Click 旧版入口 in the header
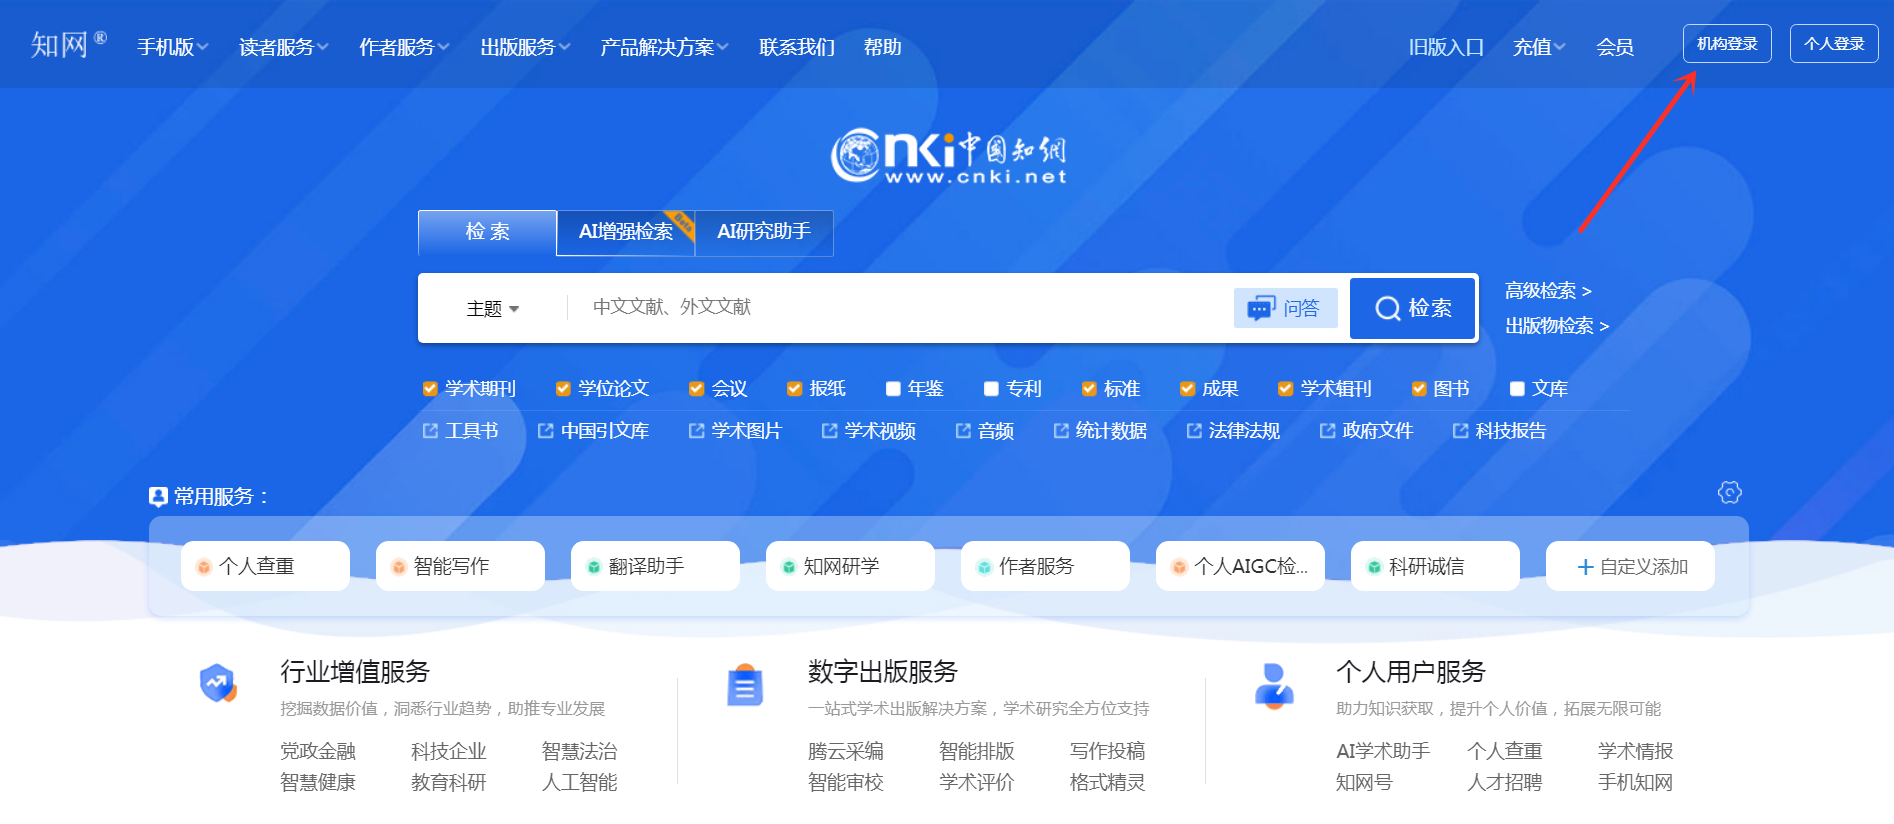 click(x=1446, y=47)
